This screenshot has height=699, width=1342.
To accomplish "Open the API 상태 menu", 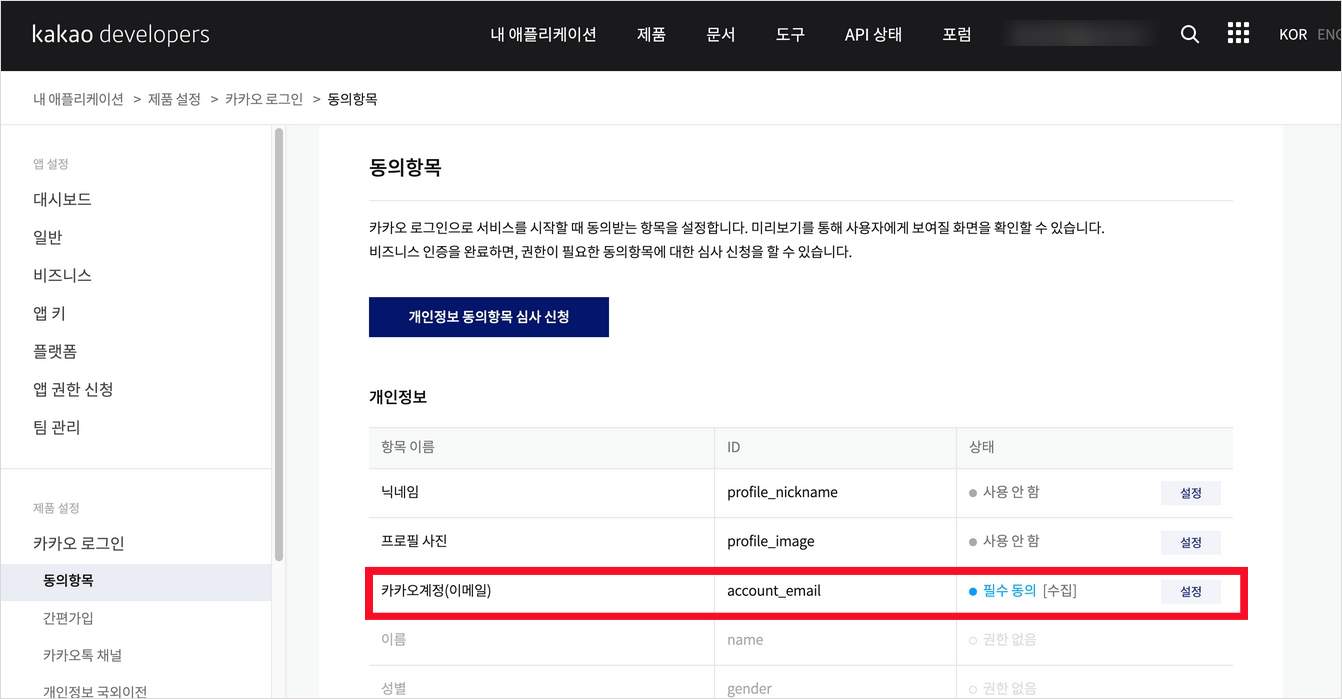I will tap(873, 34).
